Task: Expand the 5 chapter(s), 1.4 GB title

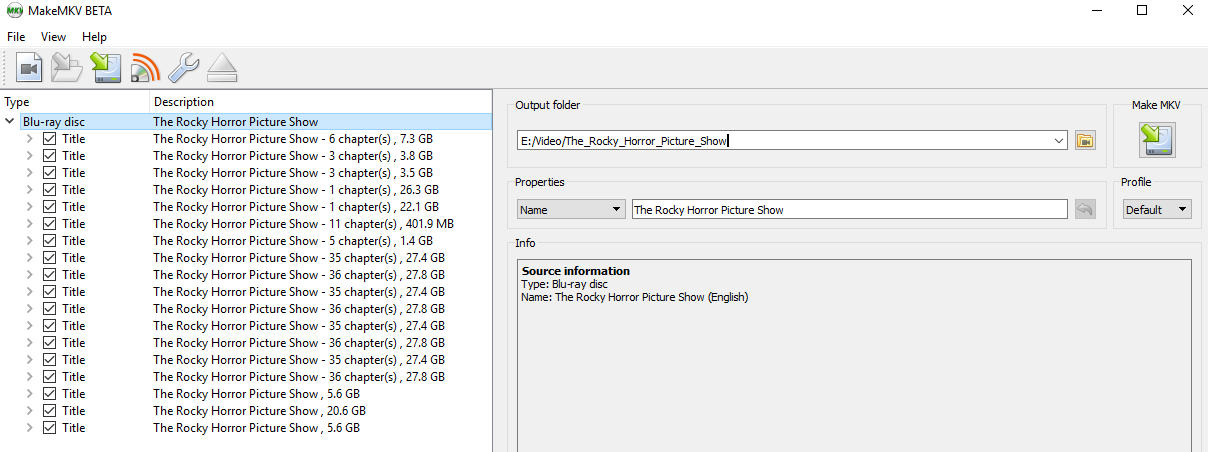Action: (30, 241)
